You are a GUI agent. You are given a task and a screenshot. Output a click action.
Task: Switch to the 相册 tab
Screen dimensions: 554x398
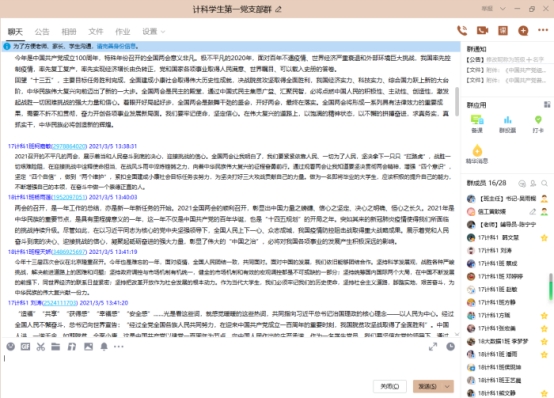[x=69, y=32]
